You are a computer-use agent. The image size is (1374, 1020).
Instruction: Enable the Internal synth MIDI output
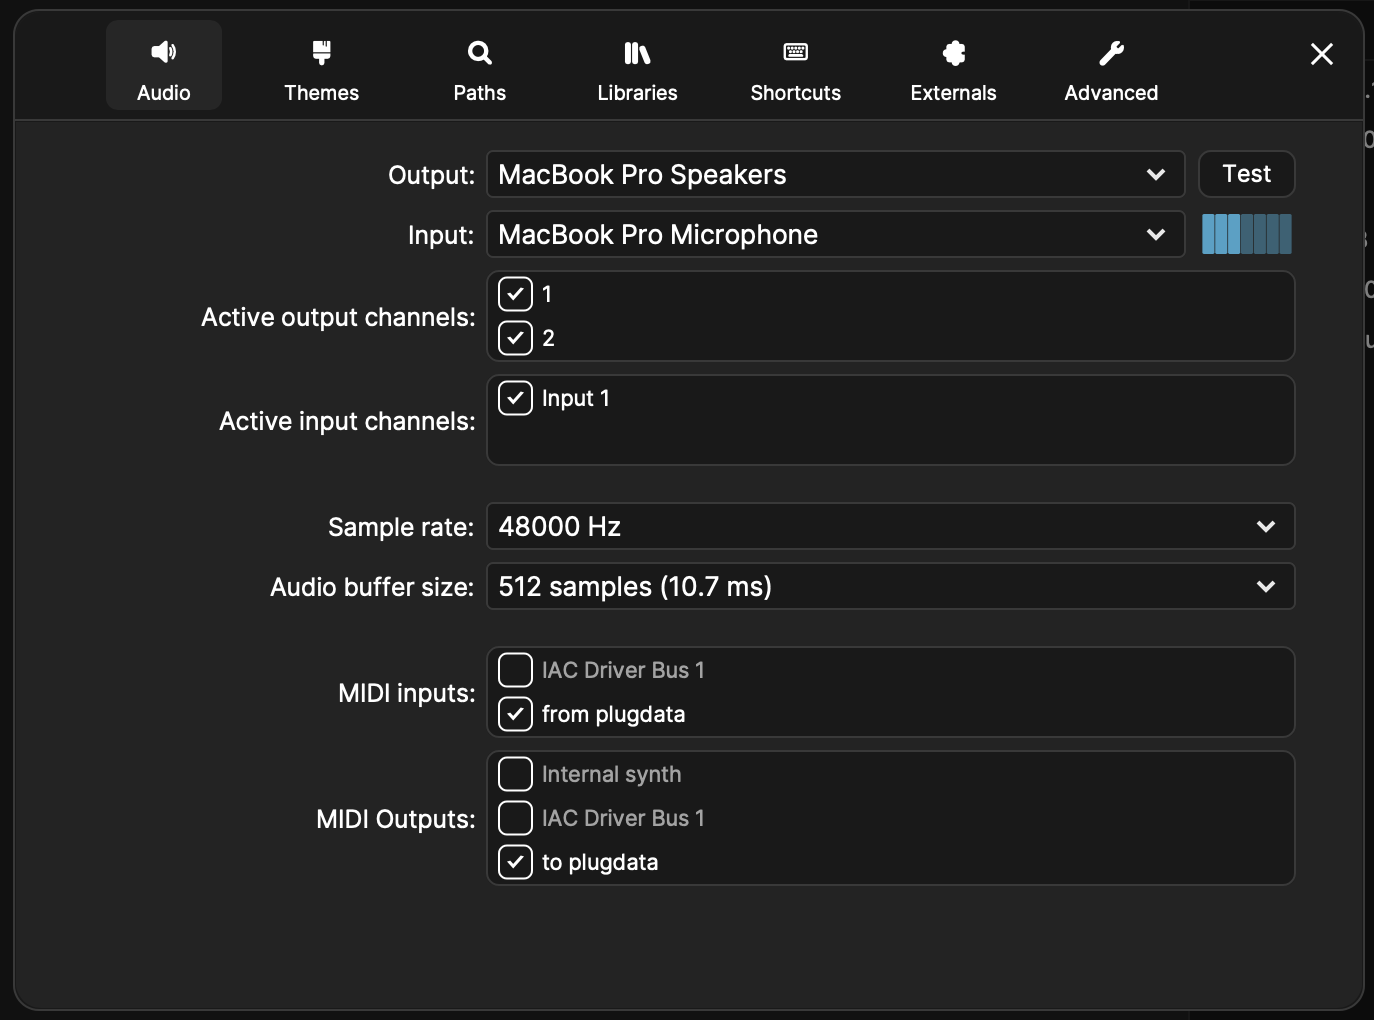click(x=515, y=774)
